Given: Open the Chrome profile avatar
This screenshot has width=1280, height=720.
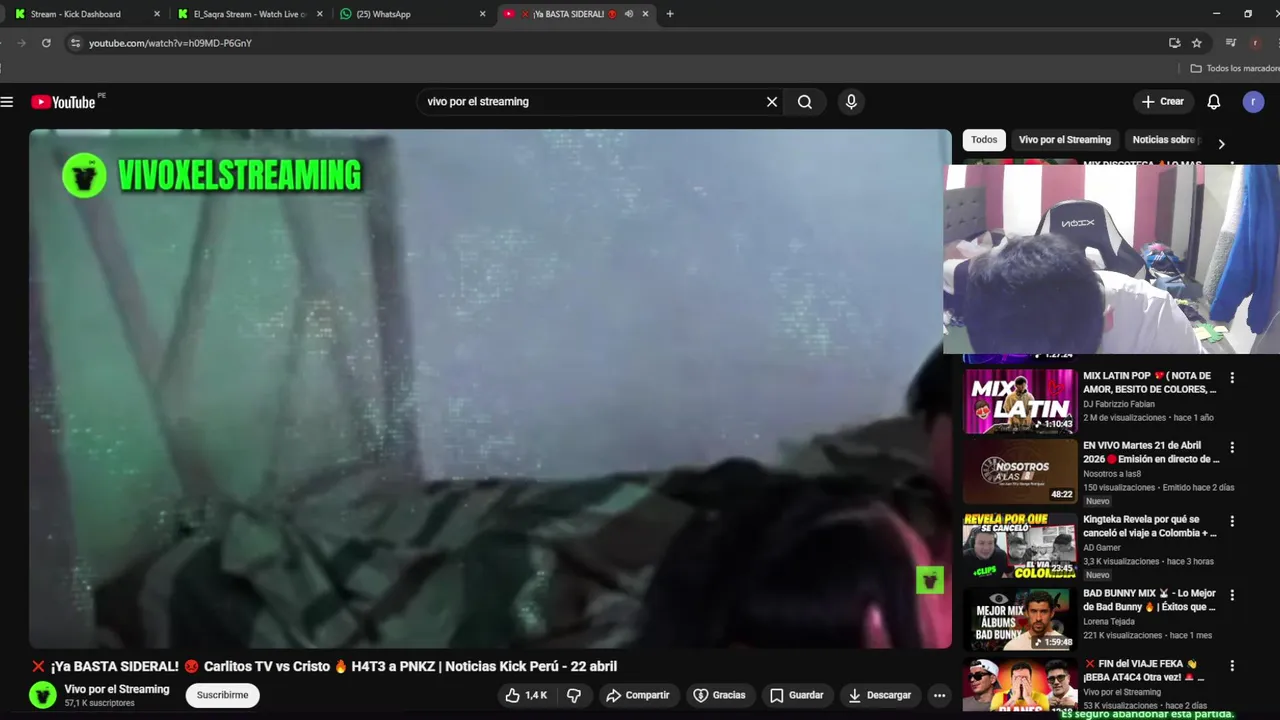Looking at the screenshot, I should pyautogui.click(x=1255, y=43).
